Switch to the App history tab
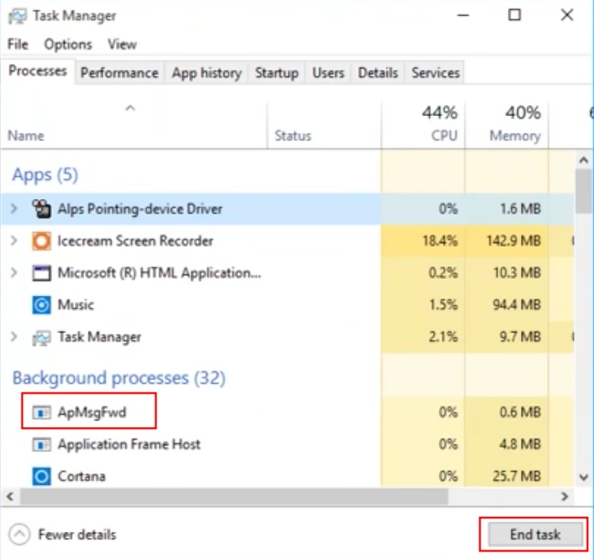 [206, 73]
